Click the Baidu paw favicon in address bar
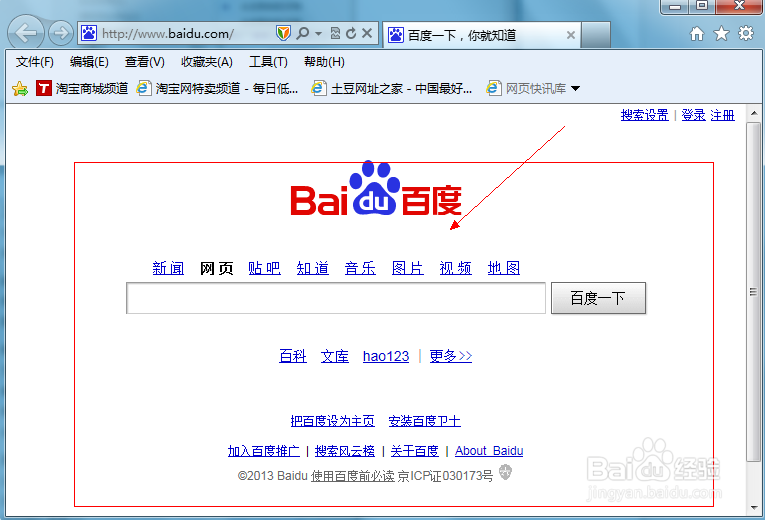The width and height of the screenshot is (765, 520). tap(89, 33)
